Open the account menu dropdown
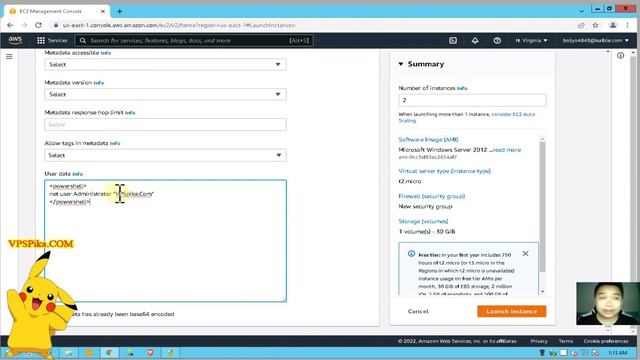The image size is (640, 360). point(596,40)
